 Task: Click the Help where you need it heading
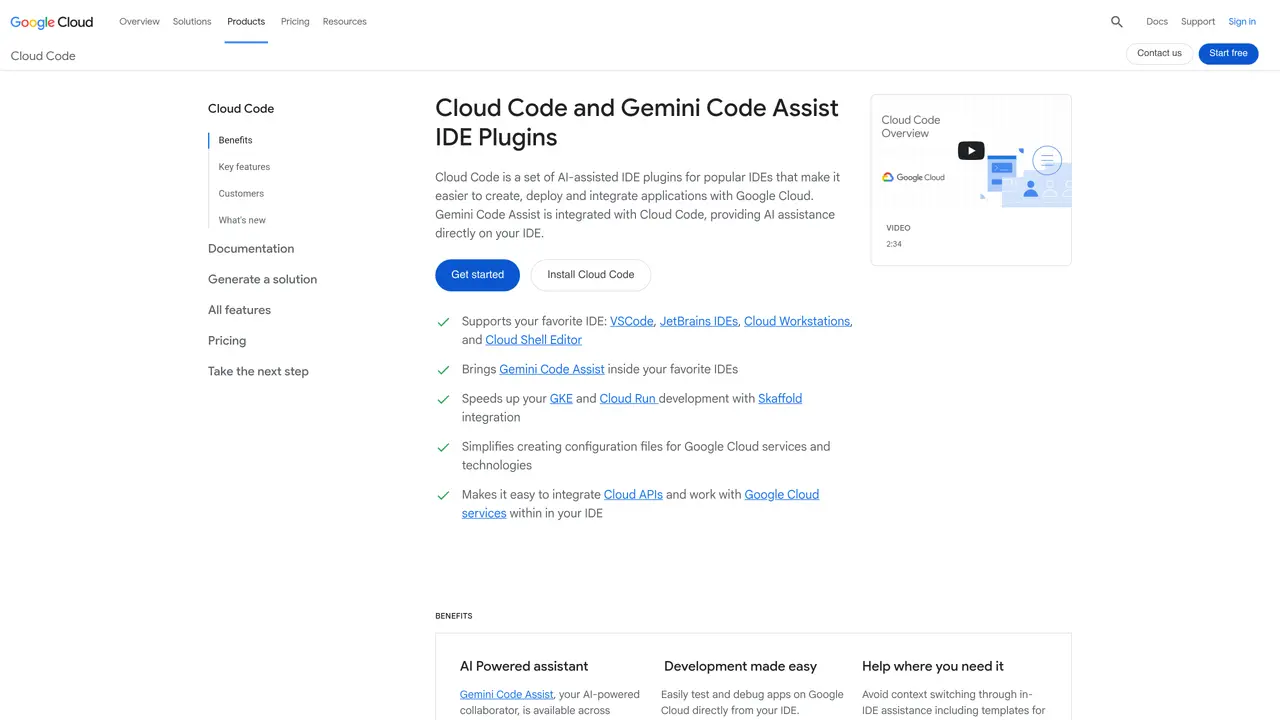point(933,666)
